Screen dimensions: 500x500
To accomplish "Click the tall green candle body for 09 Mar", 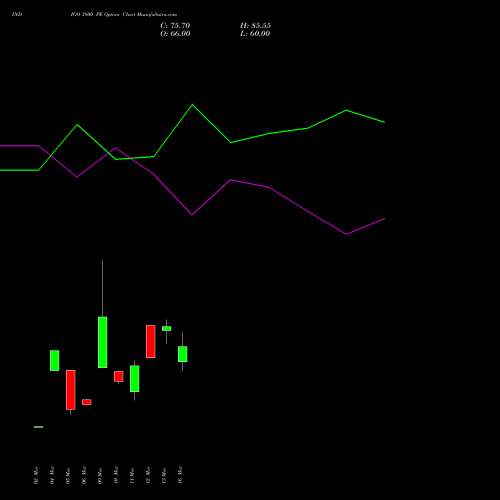I will 103,342.
